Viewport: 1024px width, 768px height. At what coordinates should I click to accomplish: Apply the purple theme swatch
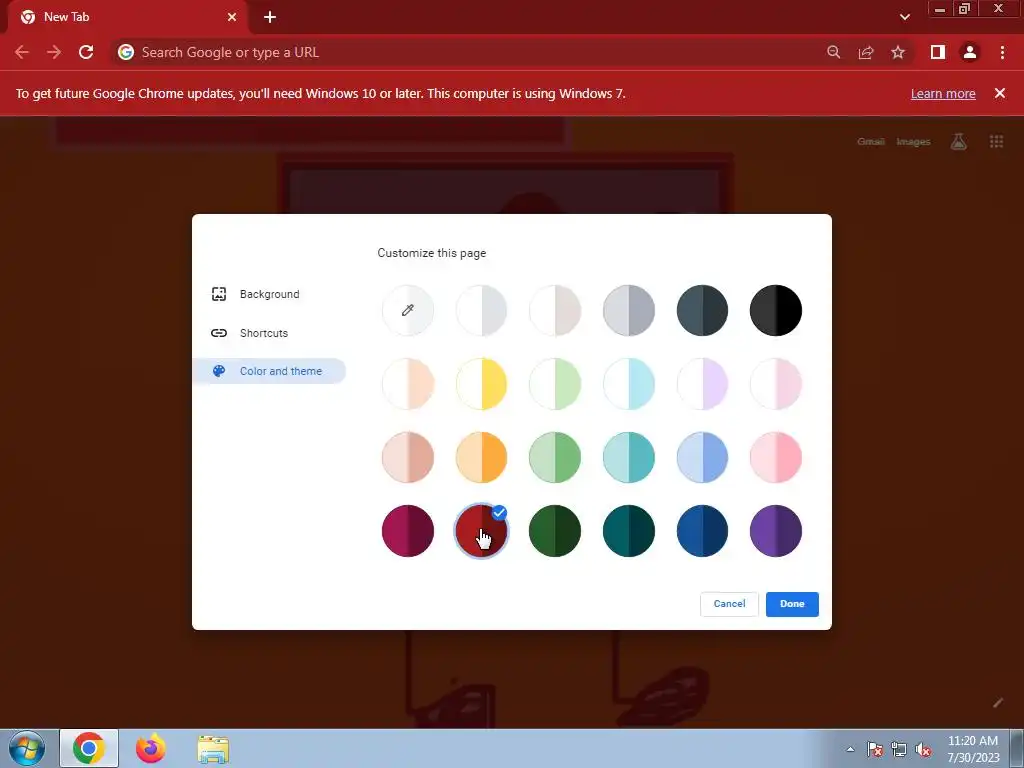pos(776,531)
